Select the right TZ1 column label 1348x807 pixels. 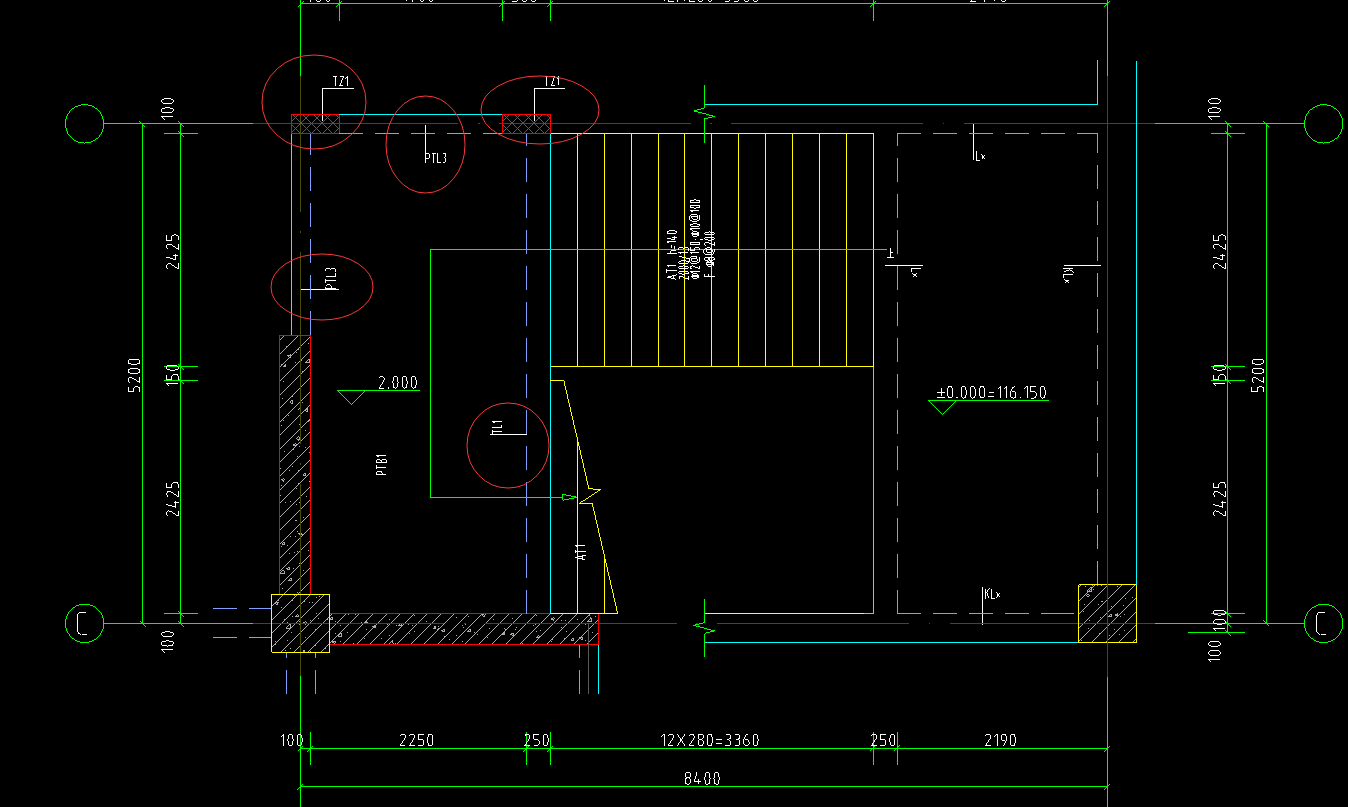[552, 82]
